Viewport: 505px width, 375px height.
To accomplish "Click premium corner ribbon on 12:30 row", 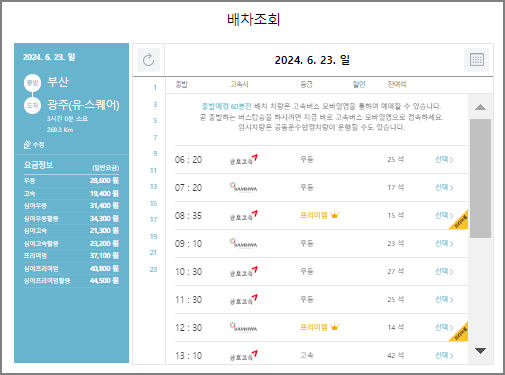I will [x=461, y=334].
